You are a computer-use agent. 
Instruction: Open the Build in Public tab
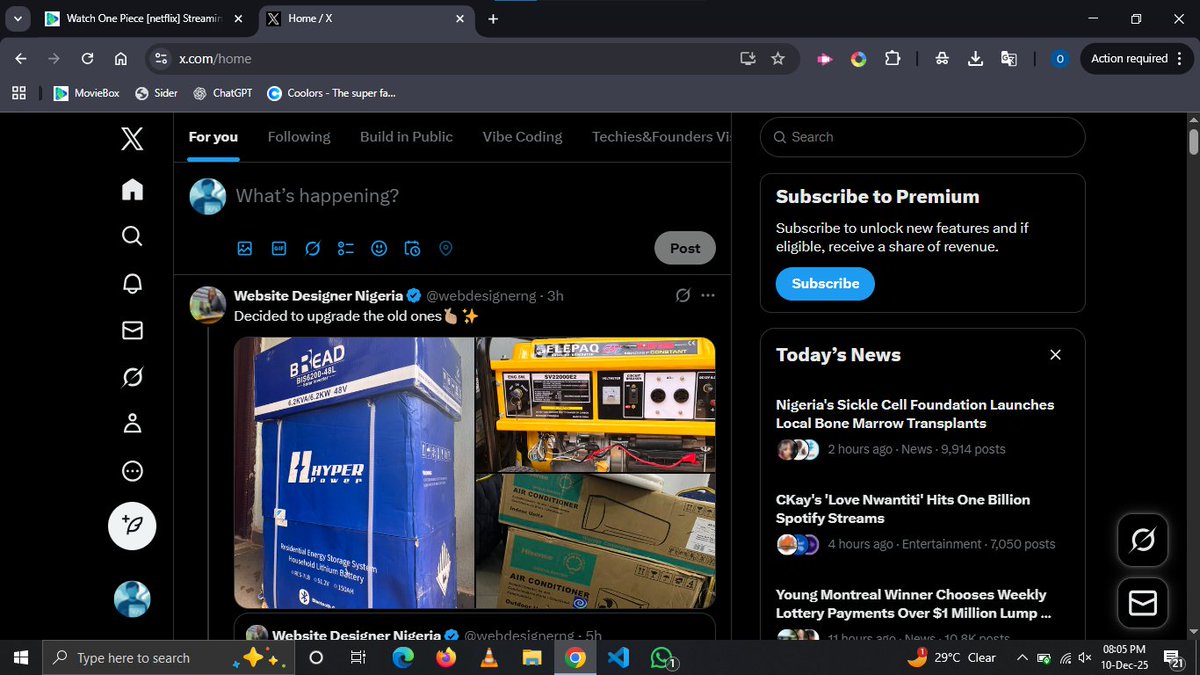(406, 137)
